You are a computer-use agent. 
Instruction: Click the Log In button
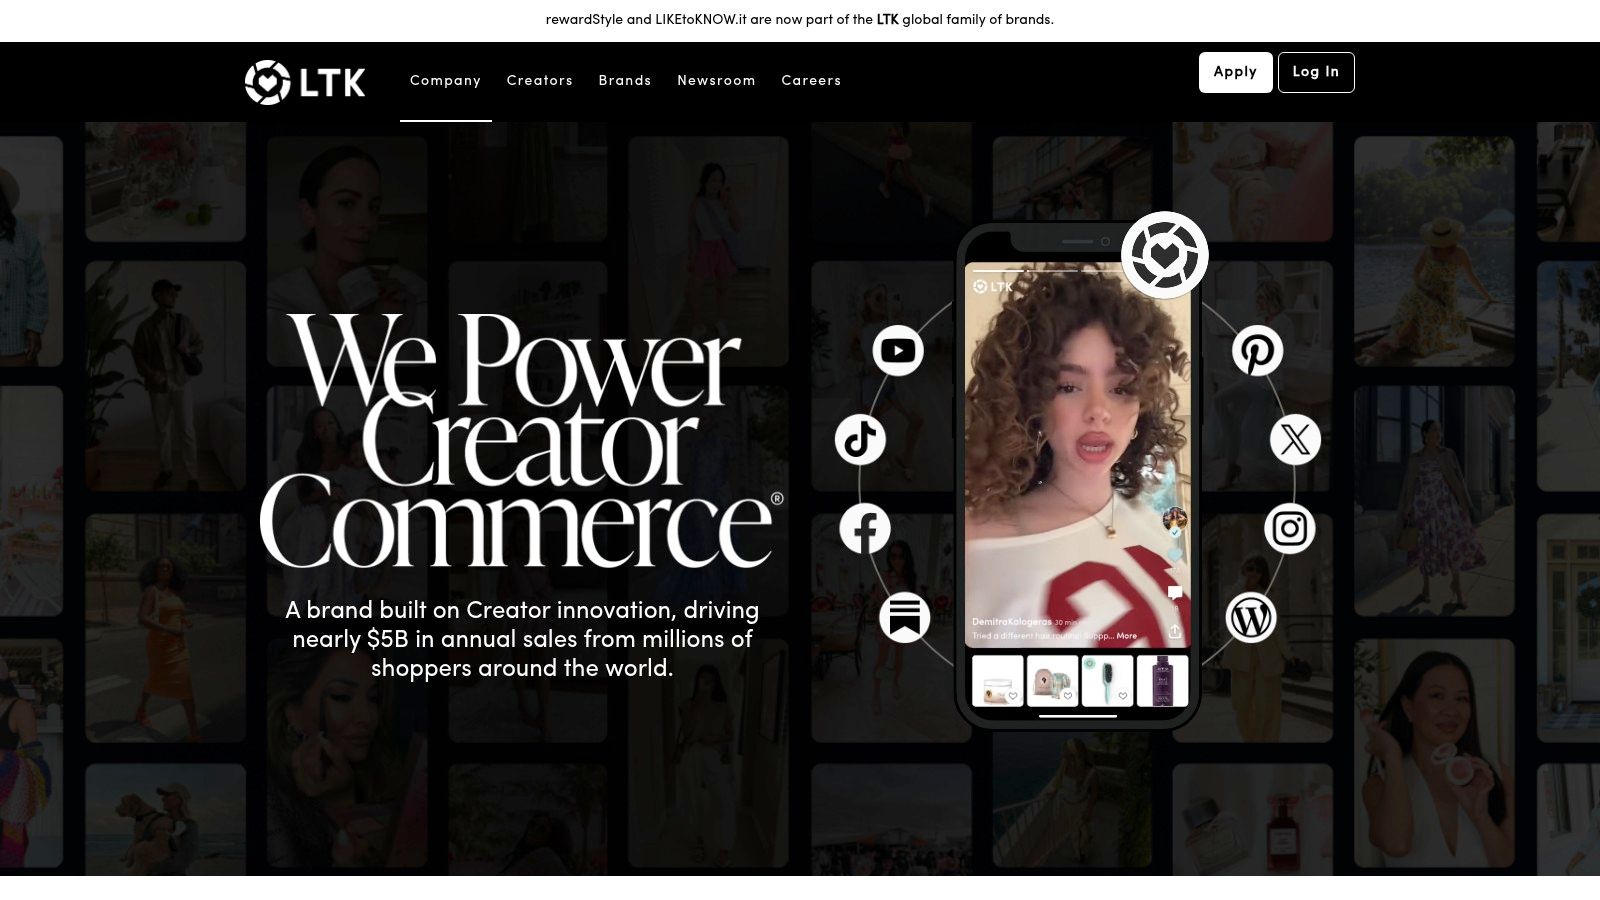pyautogui.click(x=1316, y=72)
